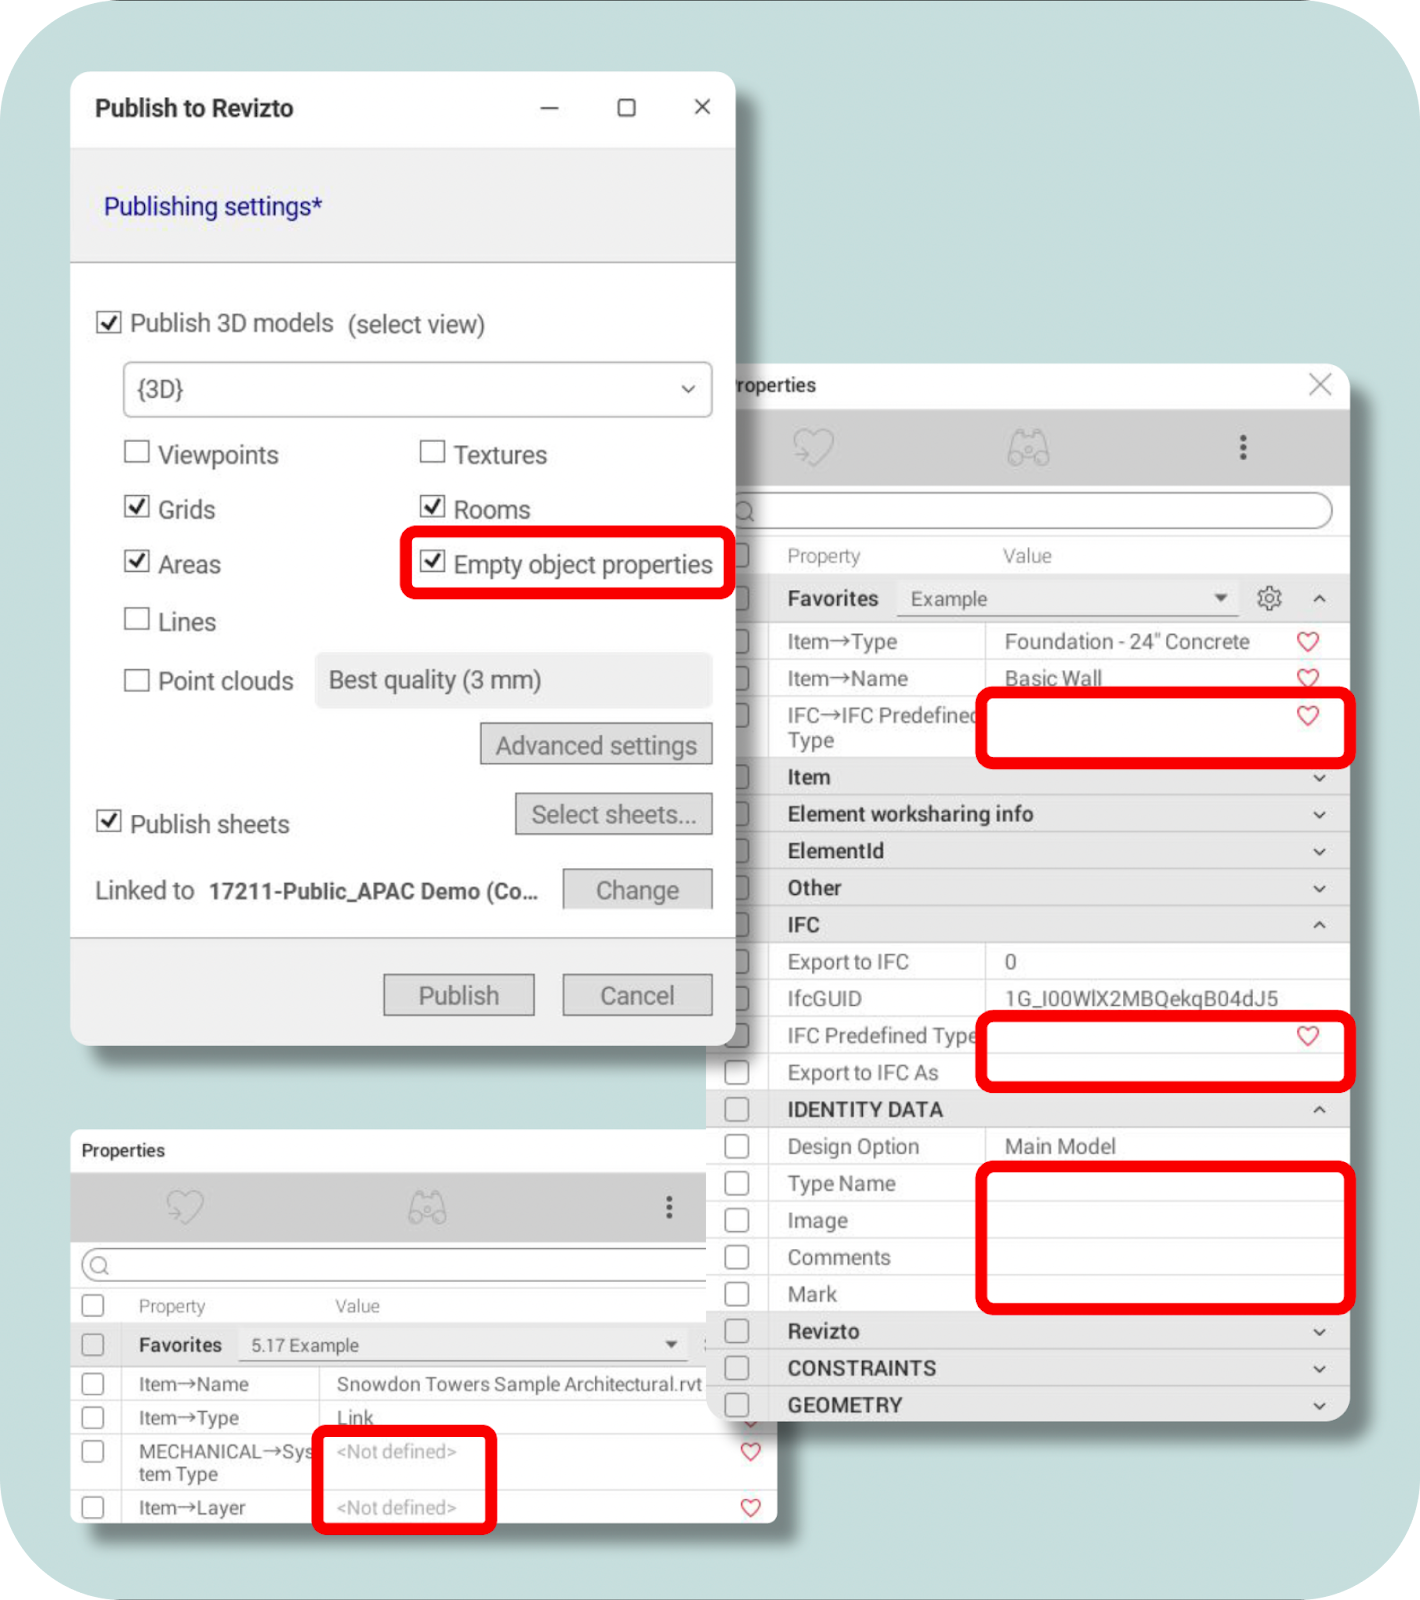Click heart icon on Item→Layer row
This screenshot has height=1600, width=1420.
(751, 1507)
